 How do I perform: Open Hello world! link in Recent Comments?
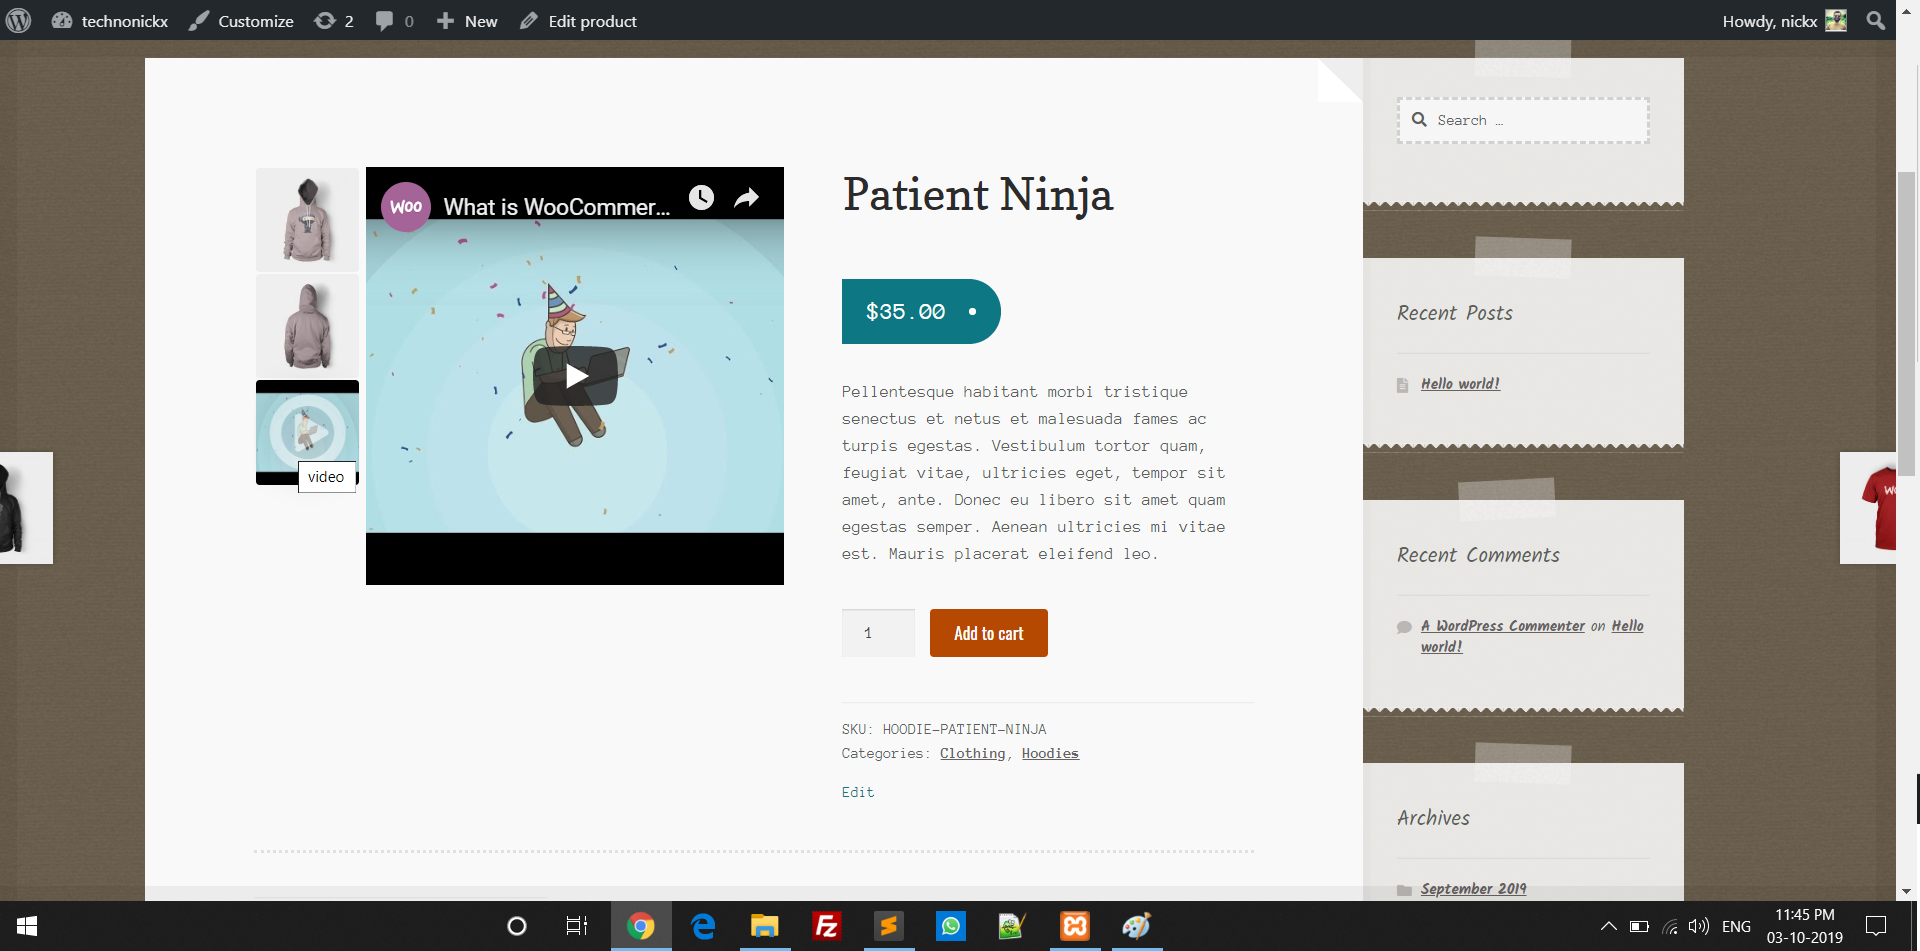tap(1627, 626)
